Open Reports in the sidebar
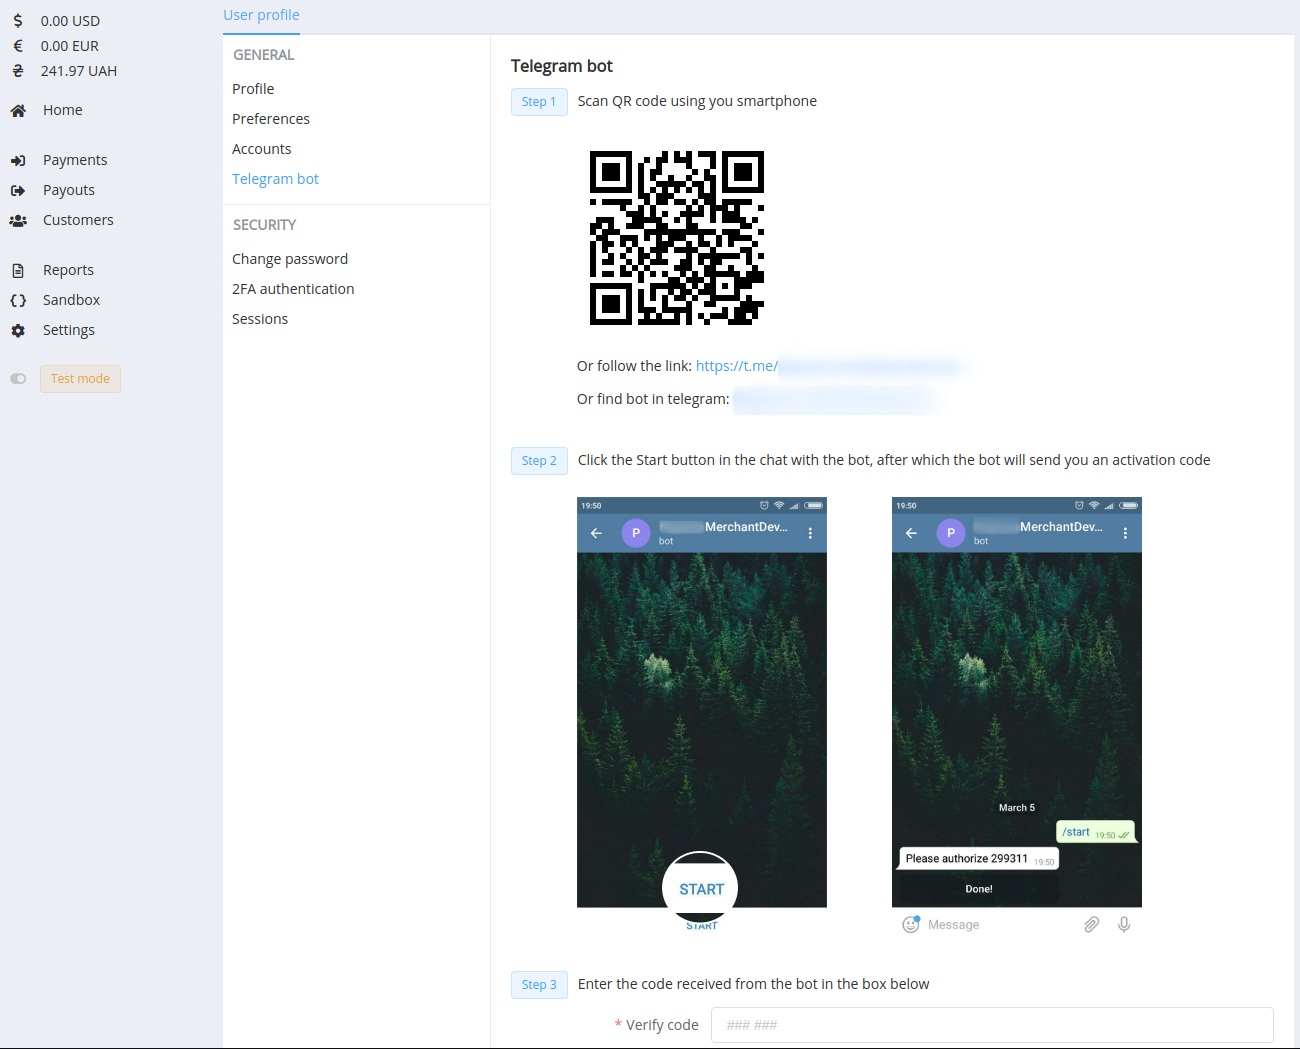This screenshot has width=1300, height=1049. click(x=68, y=270)
